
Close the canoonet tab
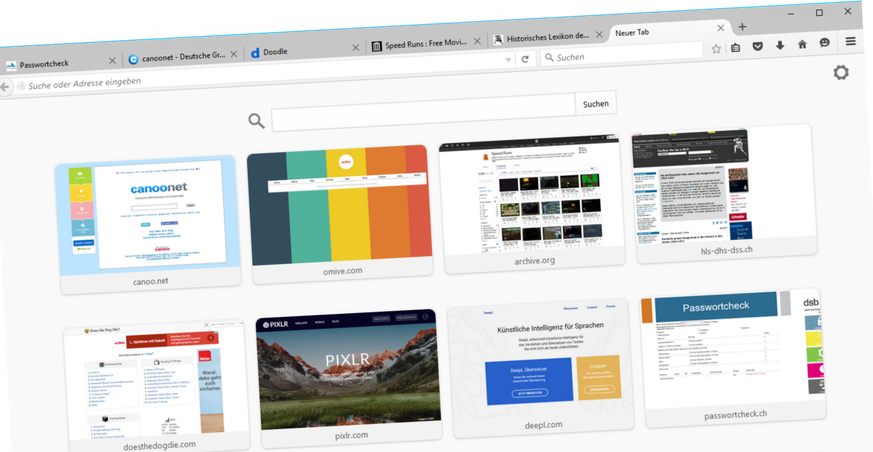pos(233,54)
